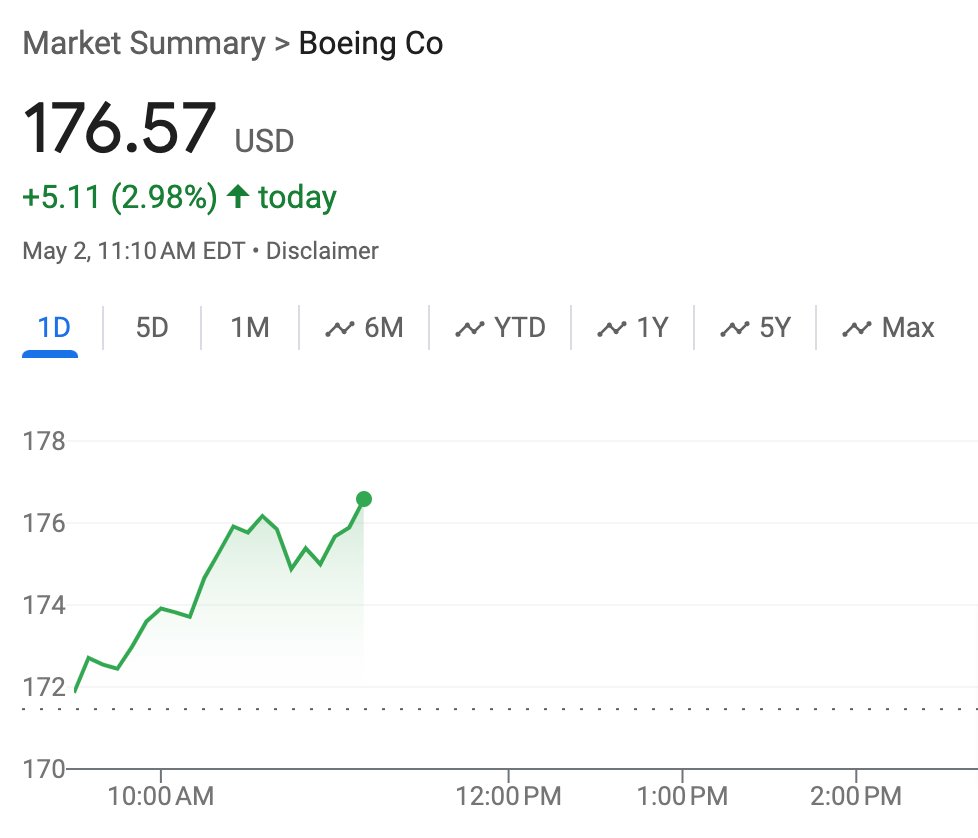Open the 1M chart tab
This screenshot has width=978, height=838.
tap(249, 327)
